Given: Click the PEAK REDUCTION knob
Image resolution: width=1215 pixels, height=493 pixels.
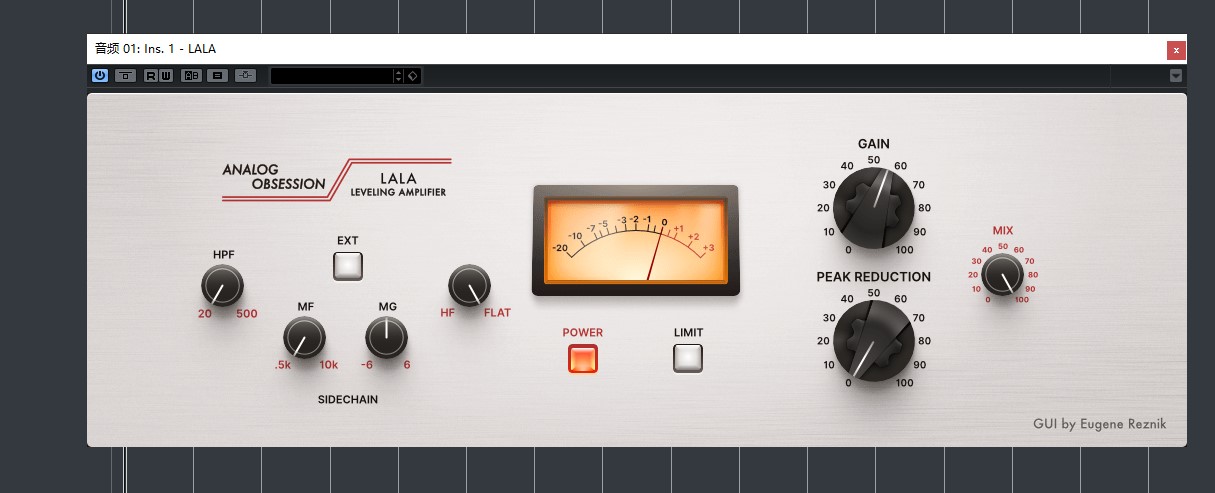Looking at the screenshot, I should click(874, 341).
